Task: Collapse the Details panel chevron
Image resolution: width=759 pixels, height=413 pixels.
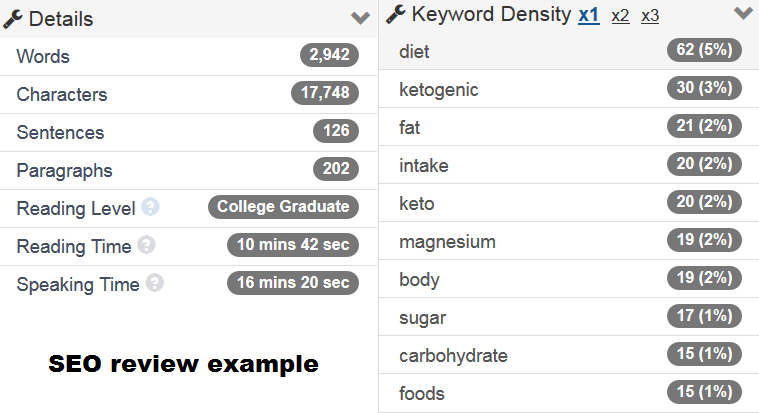Action: [361, 18]
